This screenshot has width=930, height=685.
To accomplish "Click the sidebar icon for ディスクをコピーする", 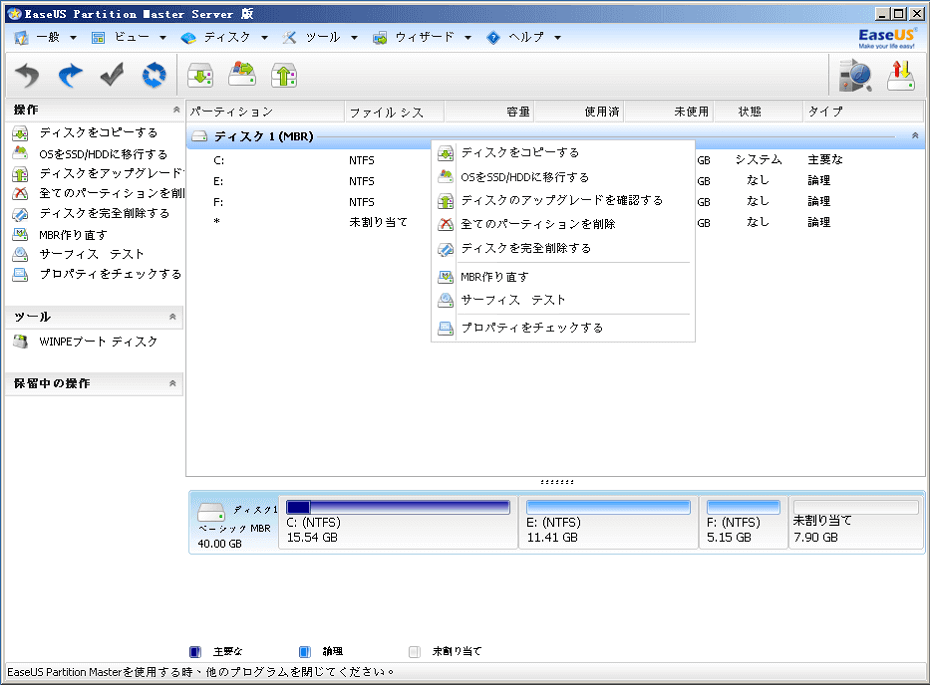I will click(20, 133).
